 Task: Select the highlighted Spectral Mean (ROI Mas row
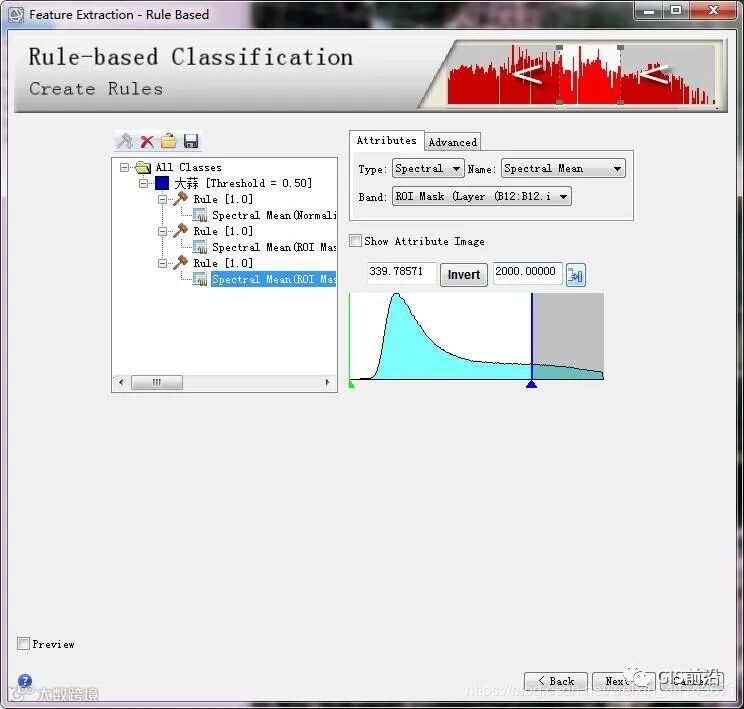tap(273, 279)
